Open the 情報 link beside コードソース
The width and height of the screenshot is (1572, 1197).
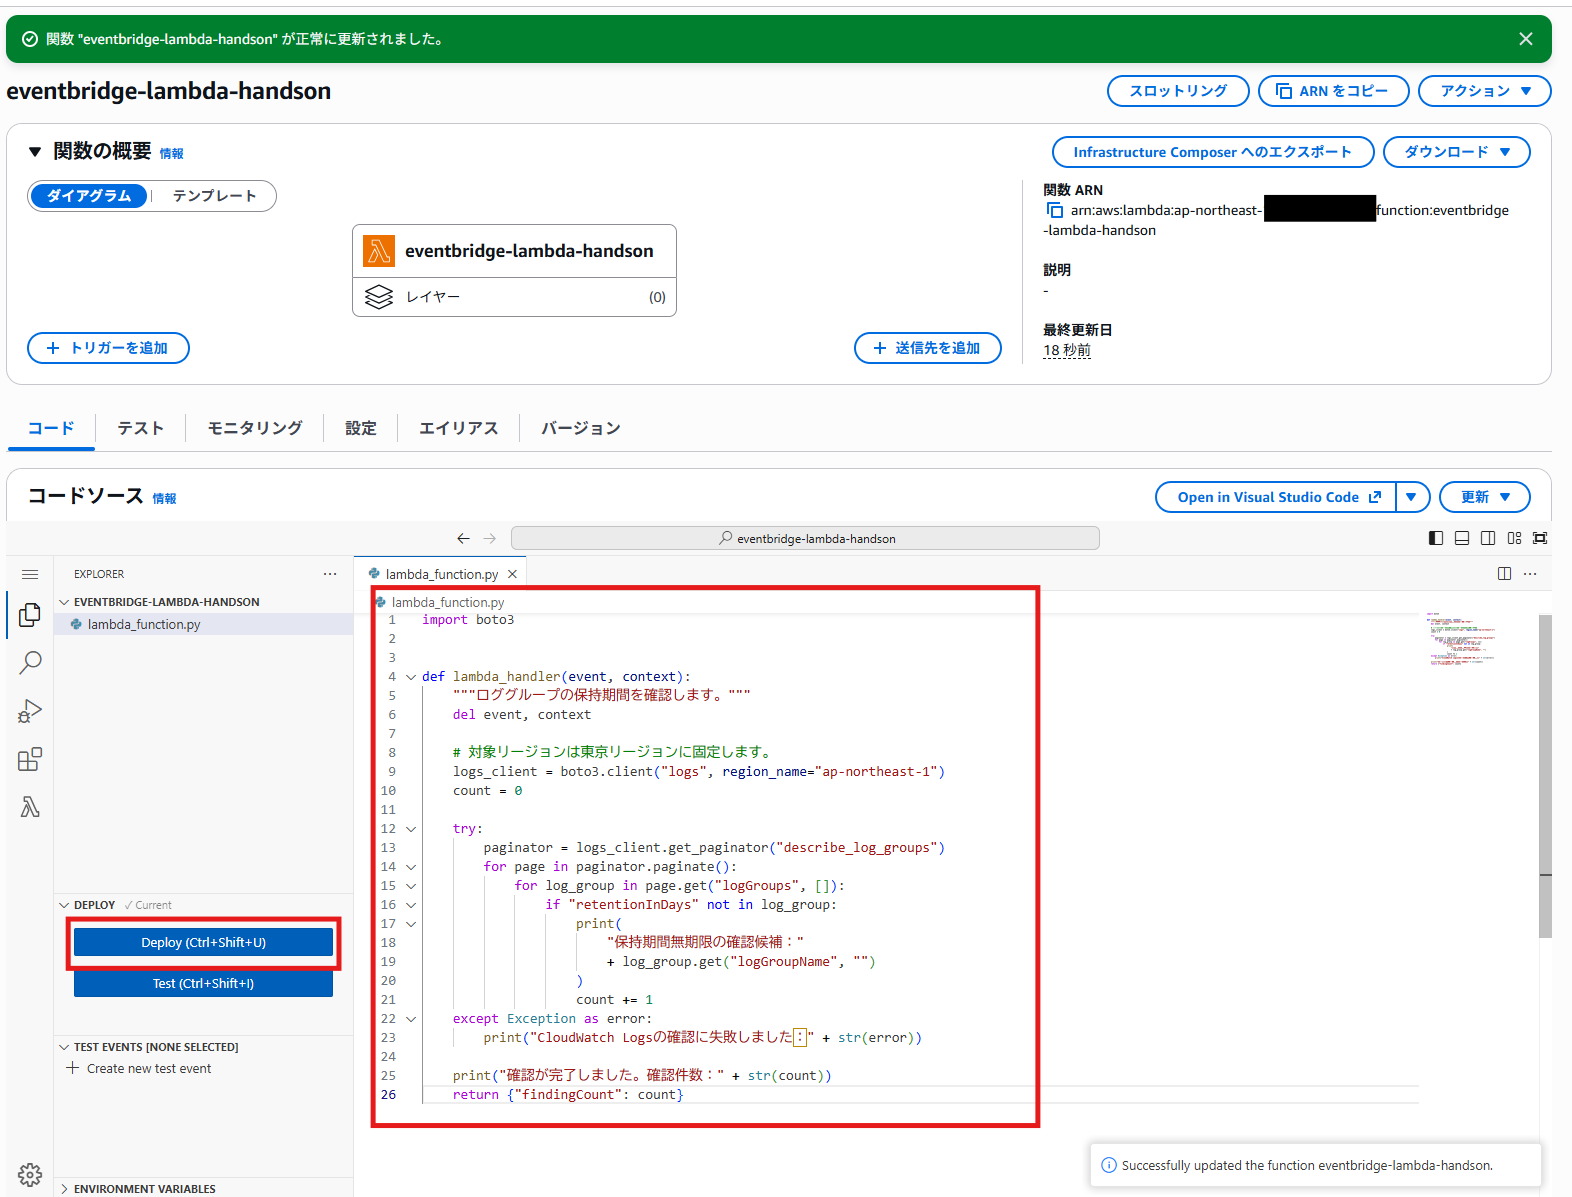coord(164,499)
